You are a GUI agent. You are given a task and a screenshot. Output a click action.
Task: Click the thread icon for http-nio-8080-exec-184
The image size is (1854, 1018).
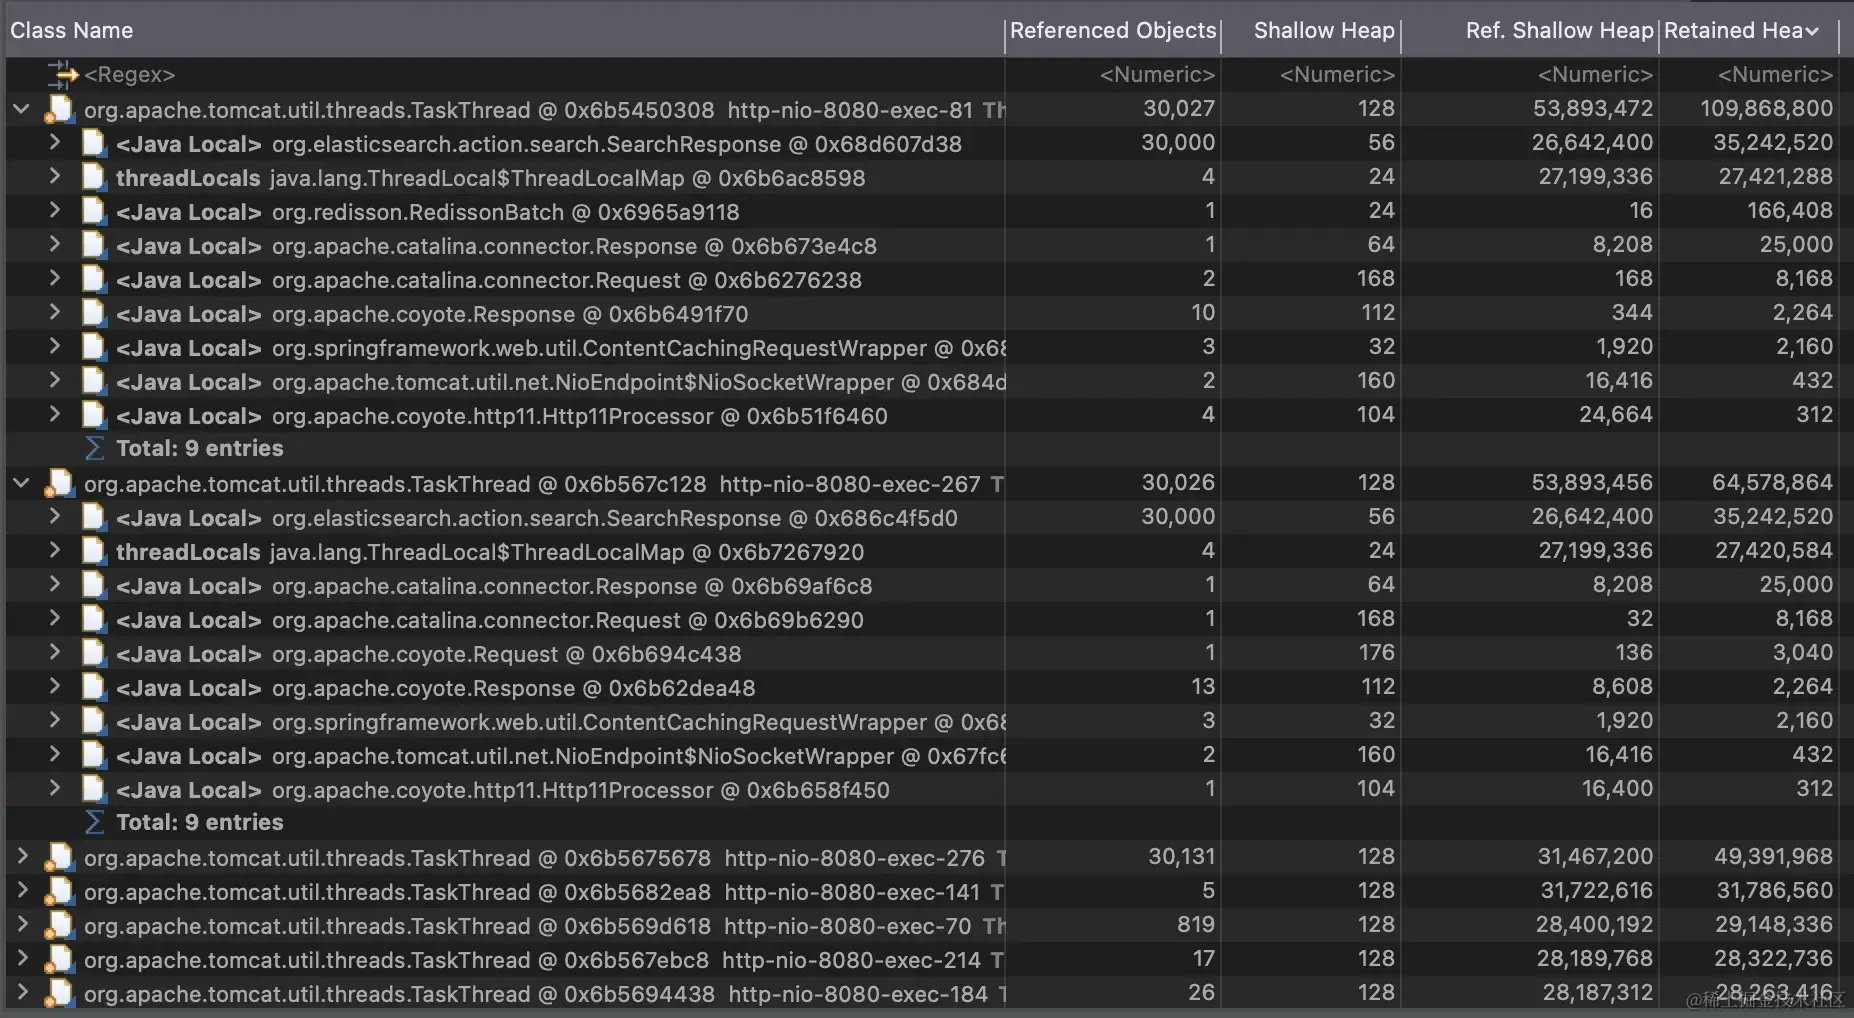pos(60,994)
